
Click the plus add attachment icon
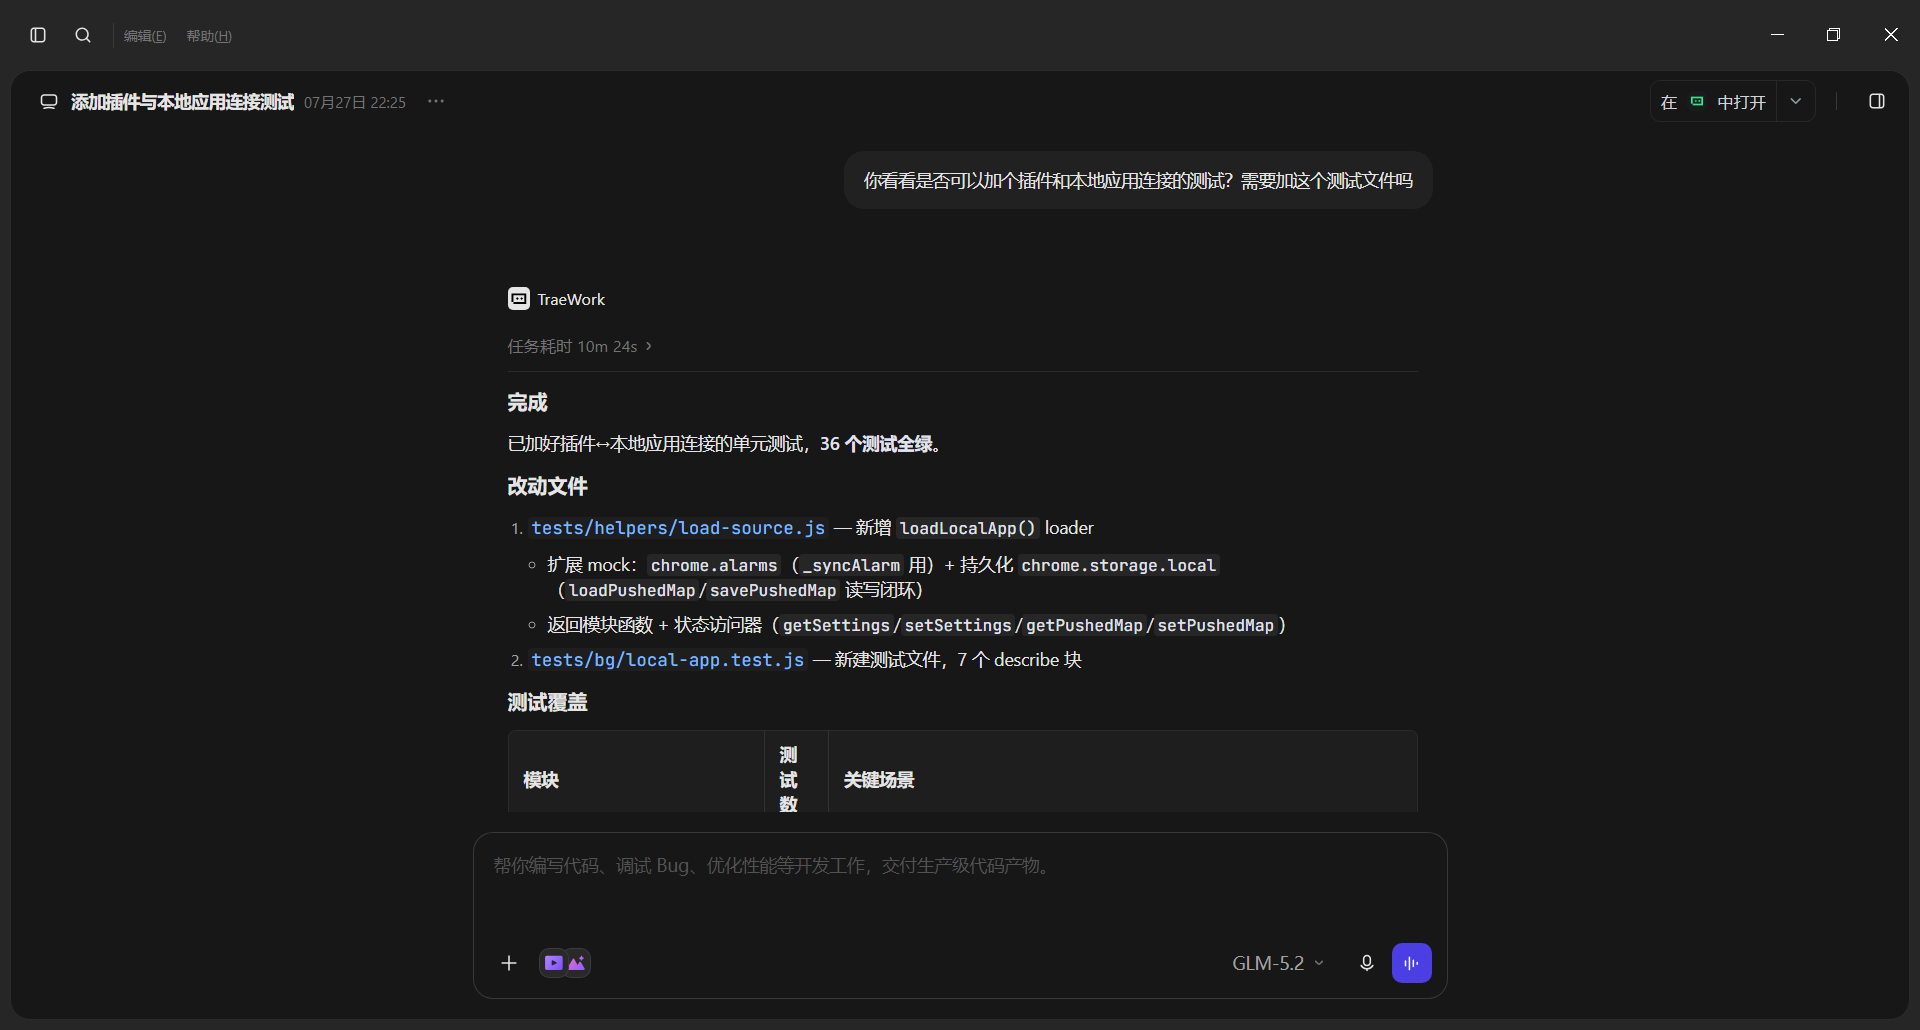(x=509, y=963)
